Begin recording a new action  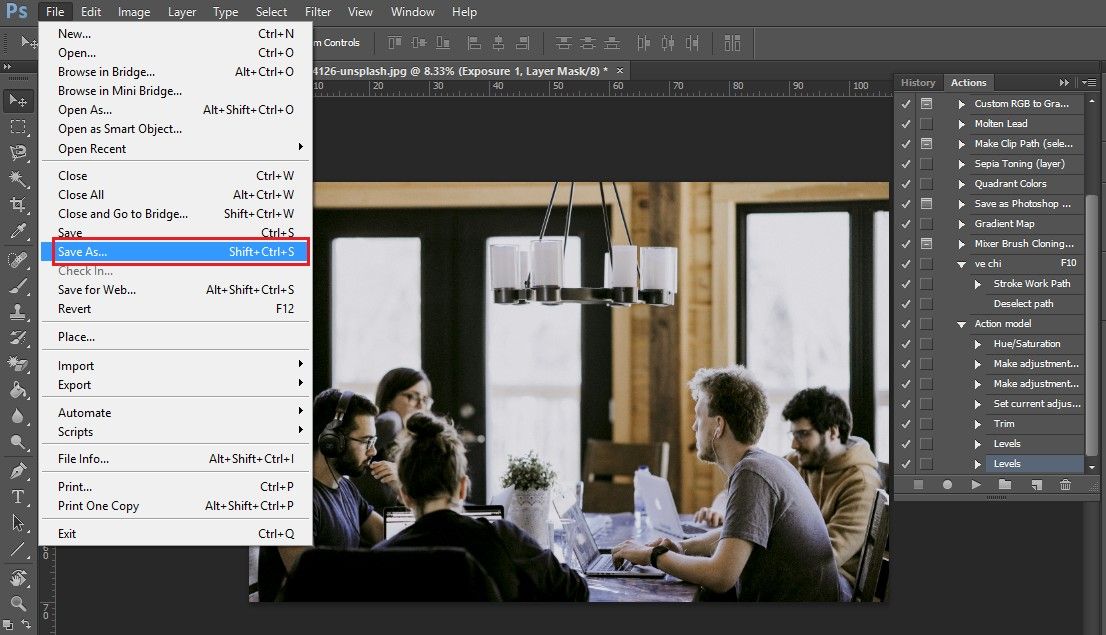coord(947,484)
